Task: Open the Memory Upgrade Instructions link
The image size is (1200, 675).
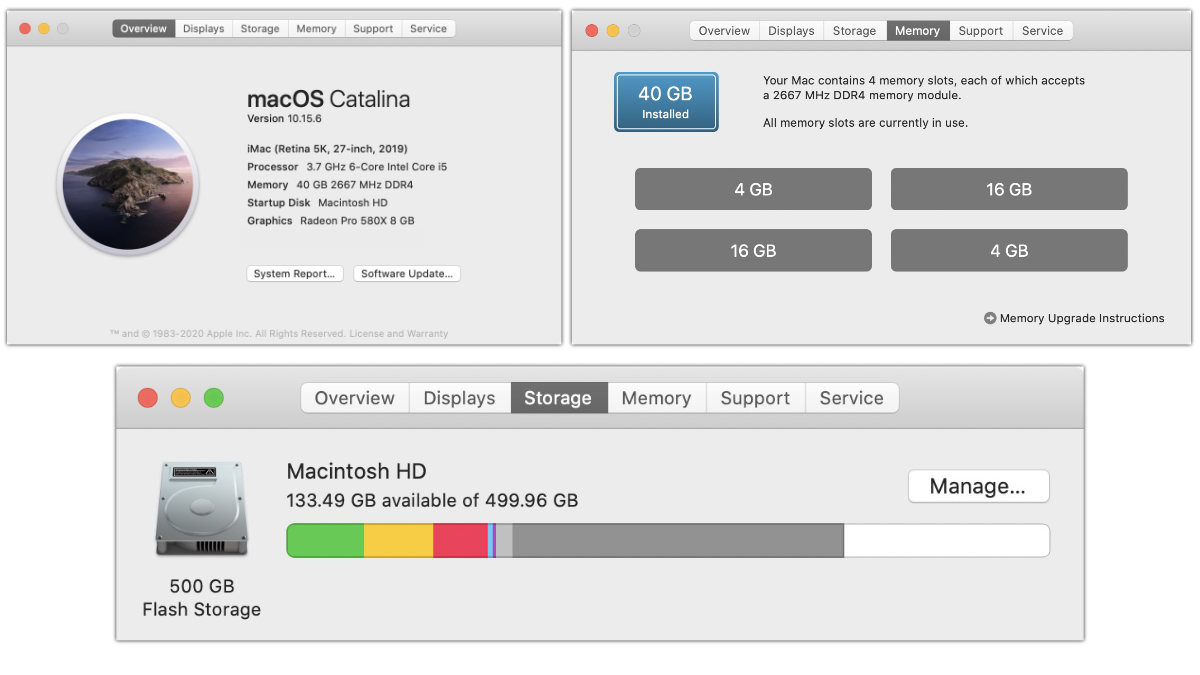Action: coord(1082,318)
